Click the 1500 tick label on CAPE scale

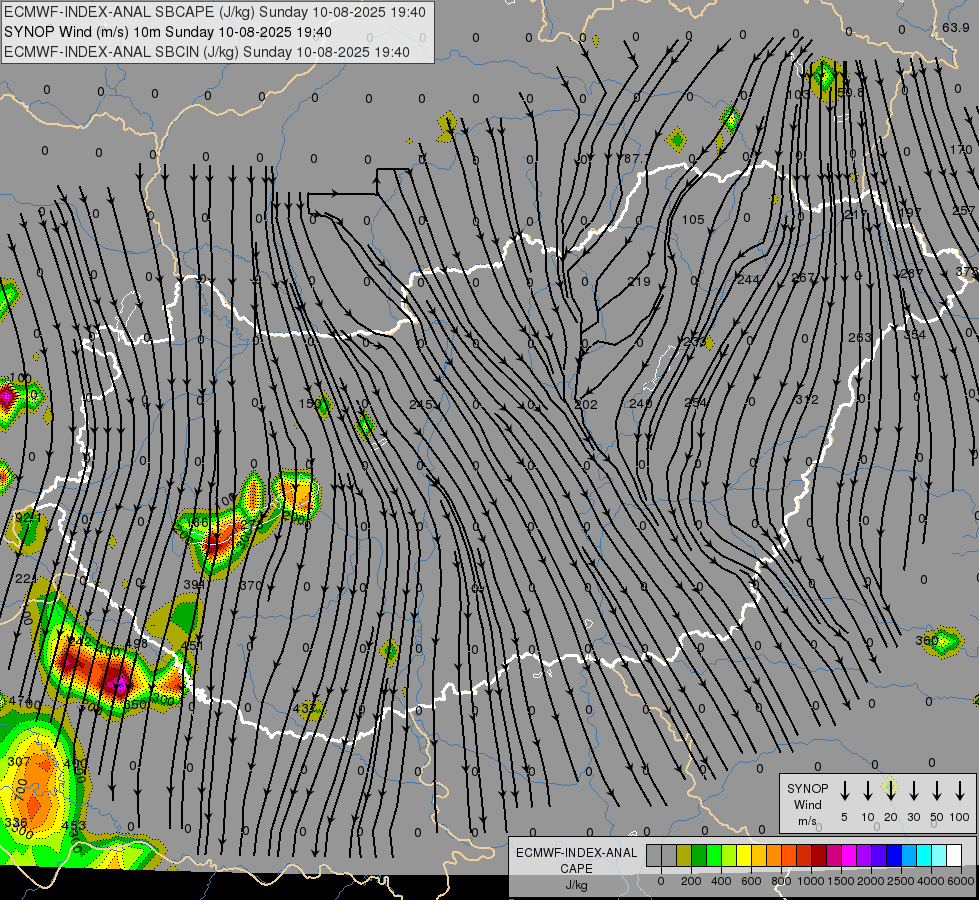pyautogui.click(x=841, y=881)
